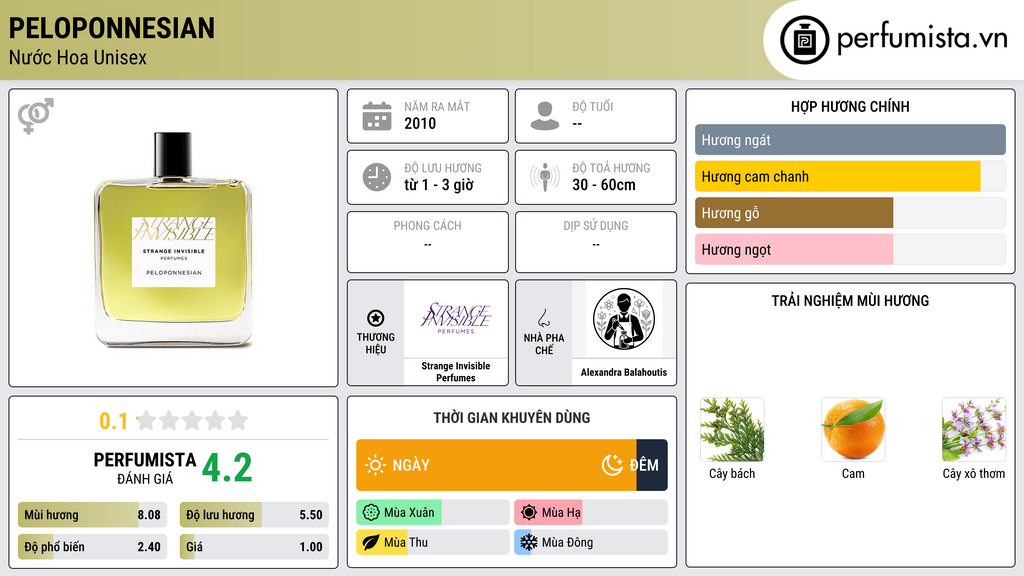
Task: Click the nose icon for Nhà pha chế
Action: (543, 318)
